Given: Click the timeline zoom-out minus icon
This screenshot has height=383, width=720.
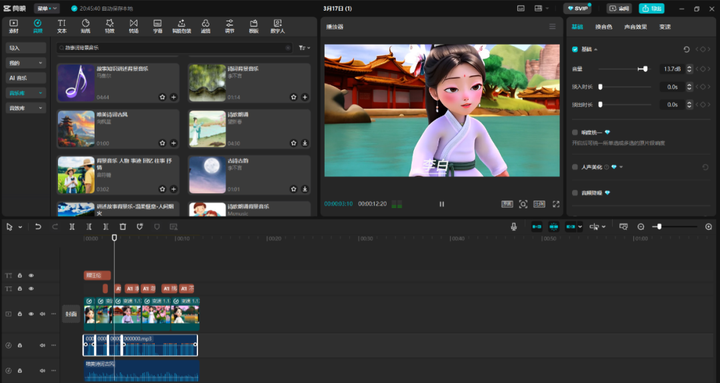Looking at the screenshot, I should point(641,227).
